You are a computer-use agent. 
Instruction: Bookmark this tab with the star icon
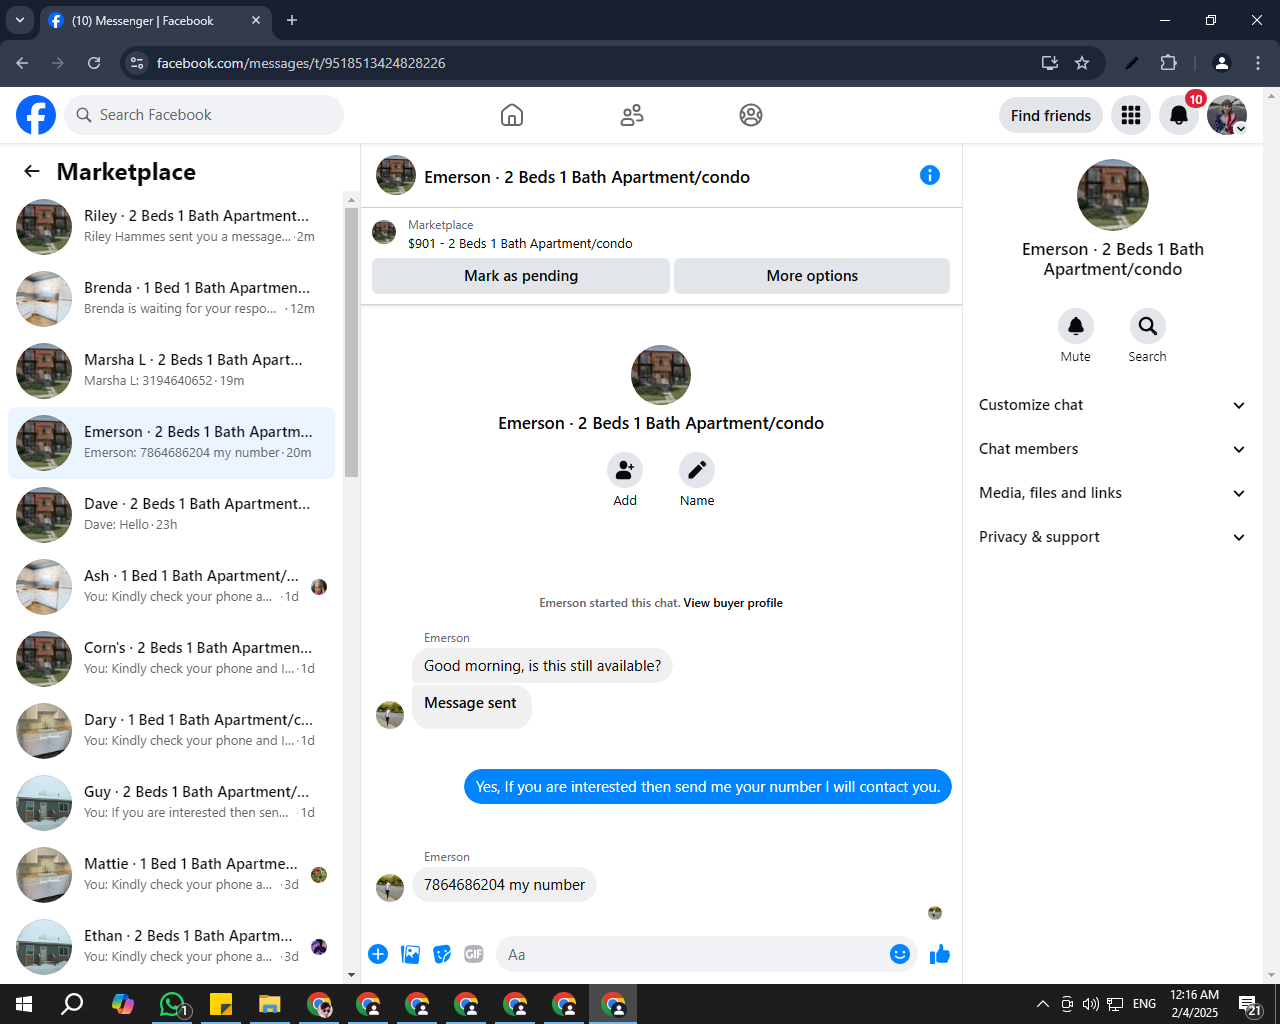1082,63
